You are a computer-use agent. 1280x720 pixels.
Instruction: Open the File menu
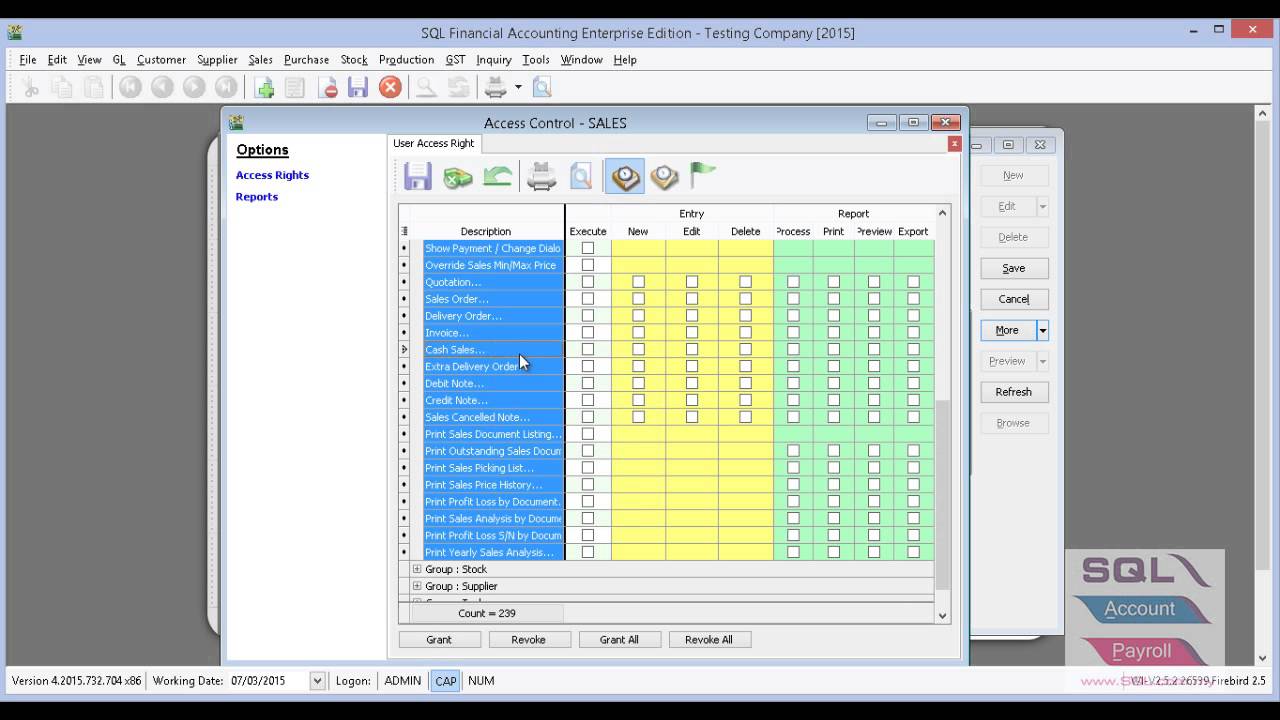tap(28, 60)
